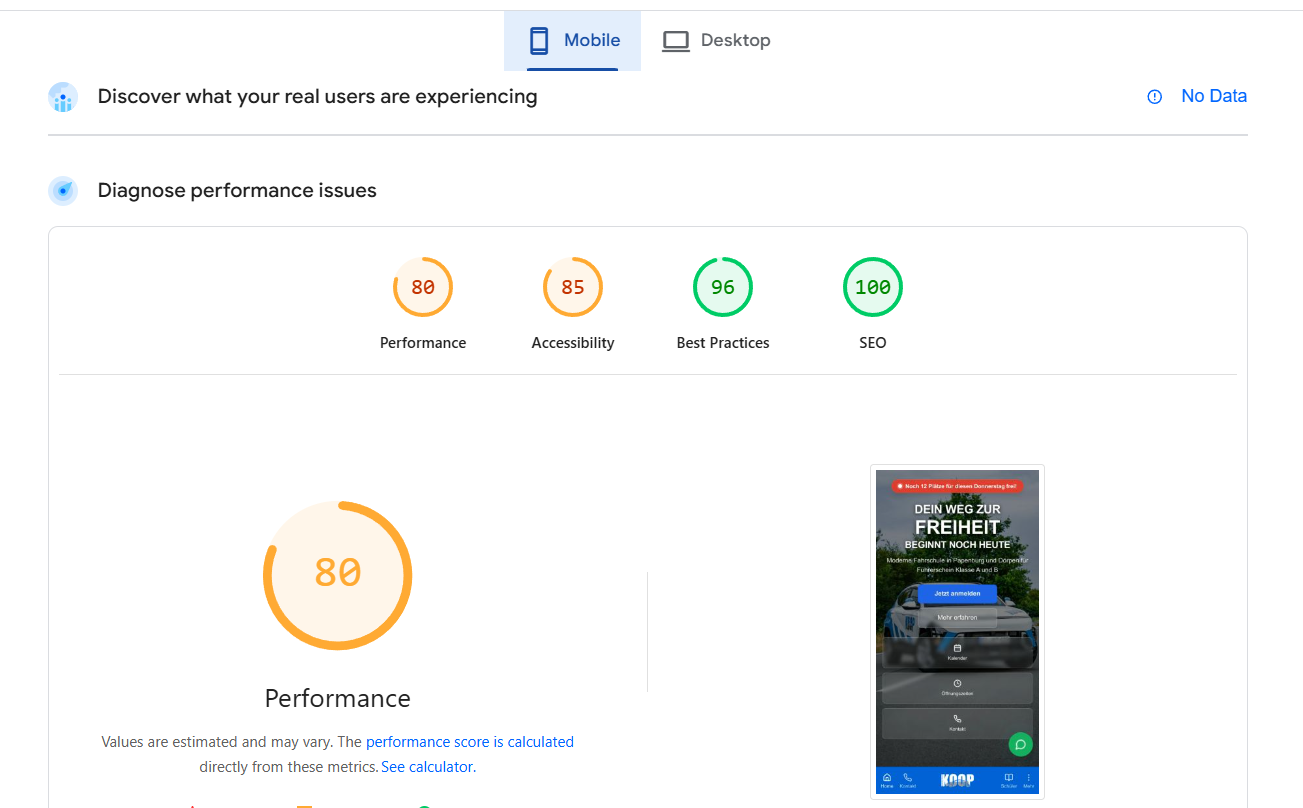Open the 'See calculator' link
Image resolution: width=1303 pixels, height=808 pixels.
coord(427,767)
